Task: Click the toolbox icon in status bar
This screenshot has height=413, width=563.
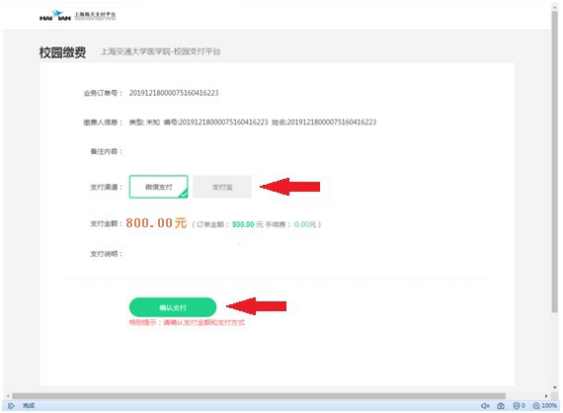Action: 501,406
